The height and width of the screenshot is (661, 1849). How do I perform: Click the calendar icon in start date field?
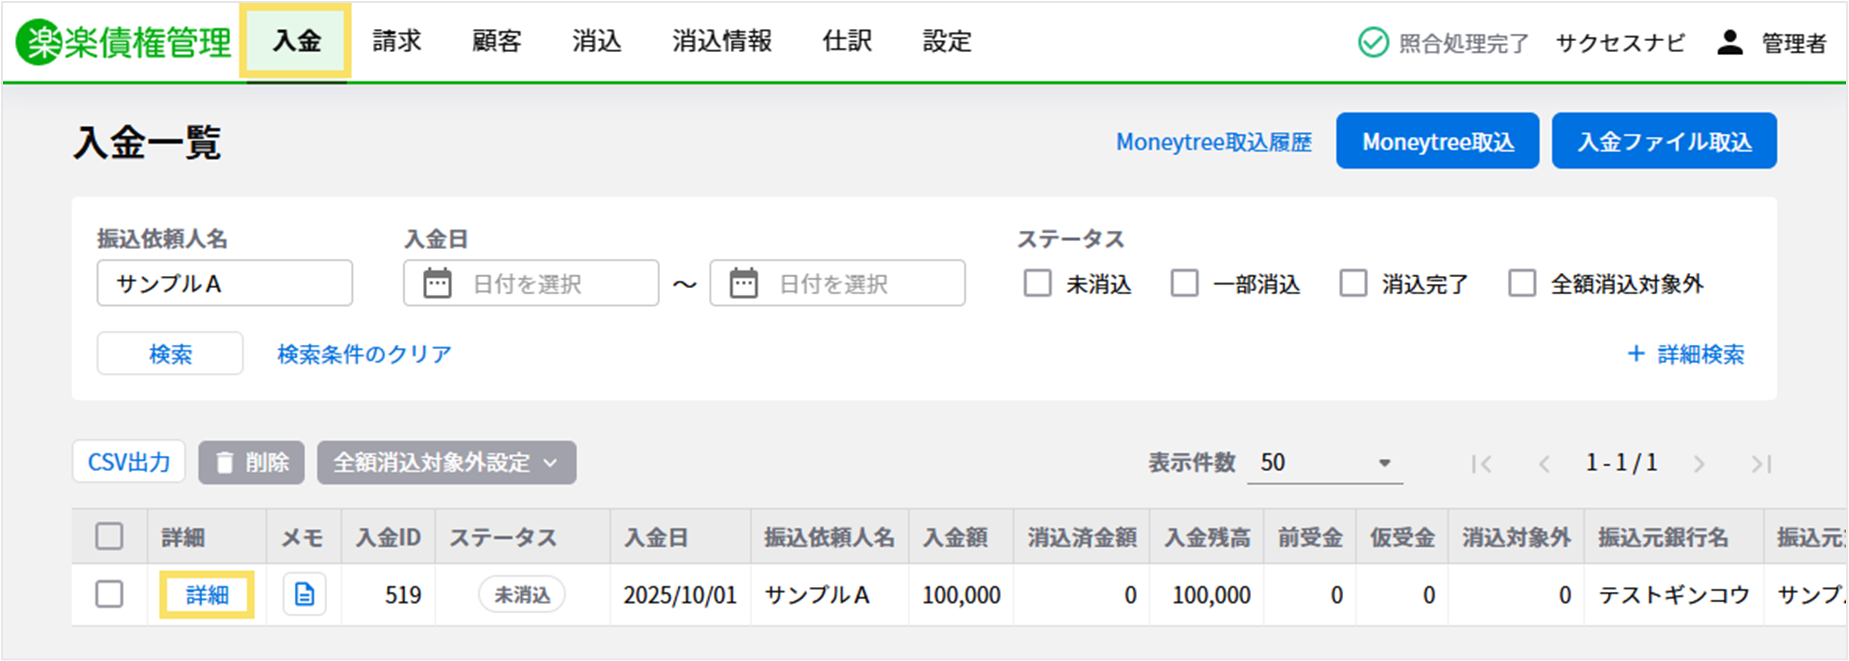pyautogui.click(x=437, y=284)
